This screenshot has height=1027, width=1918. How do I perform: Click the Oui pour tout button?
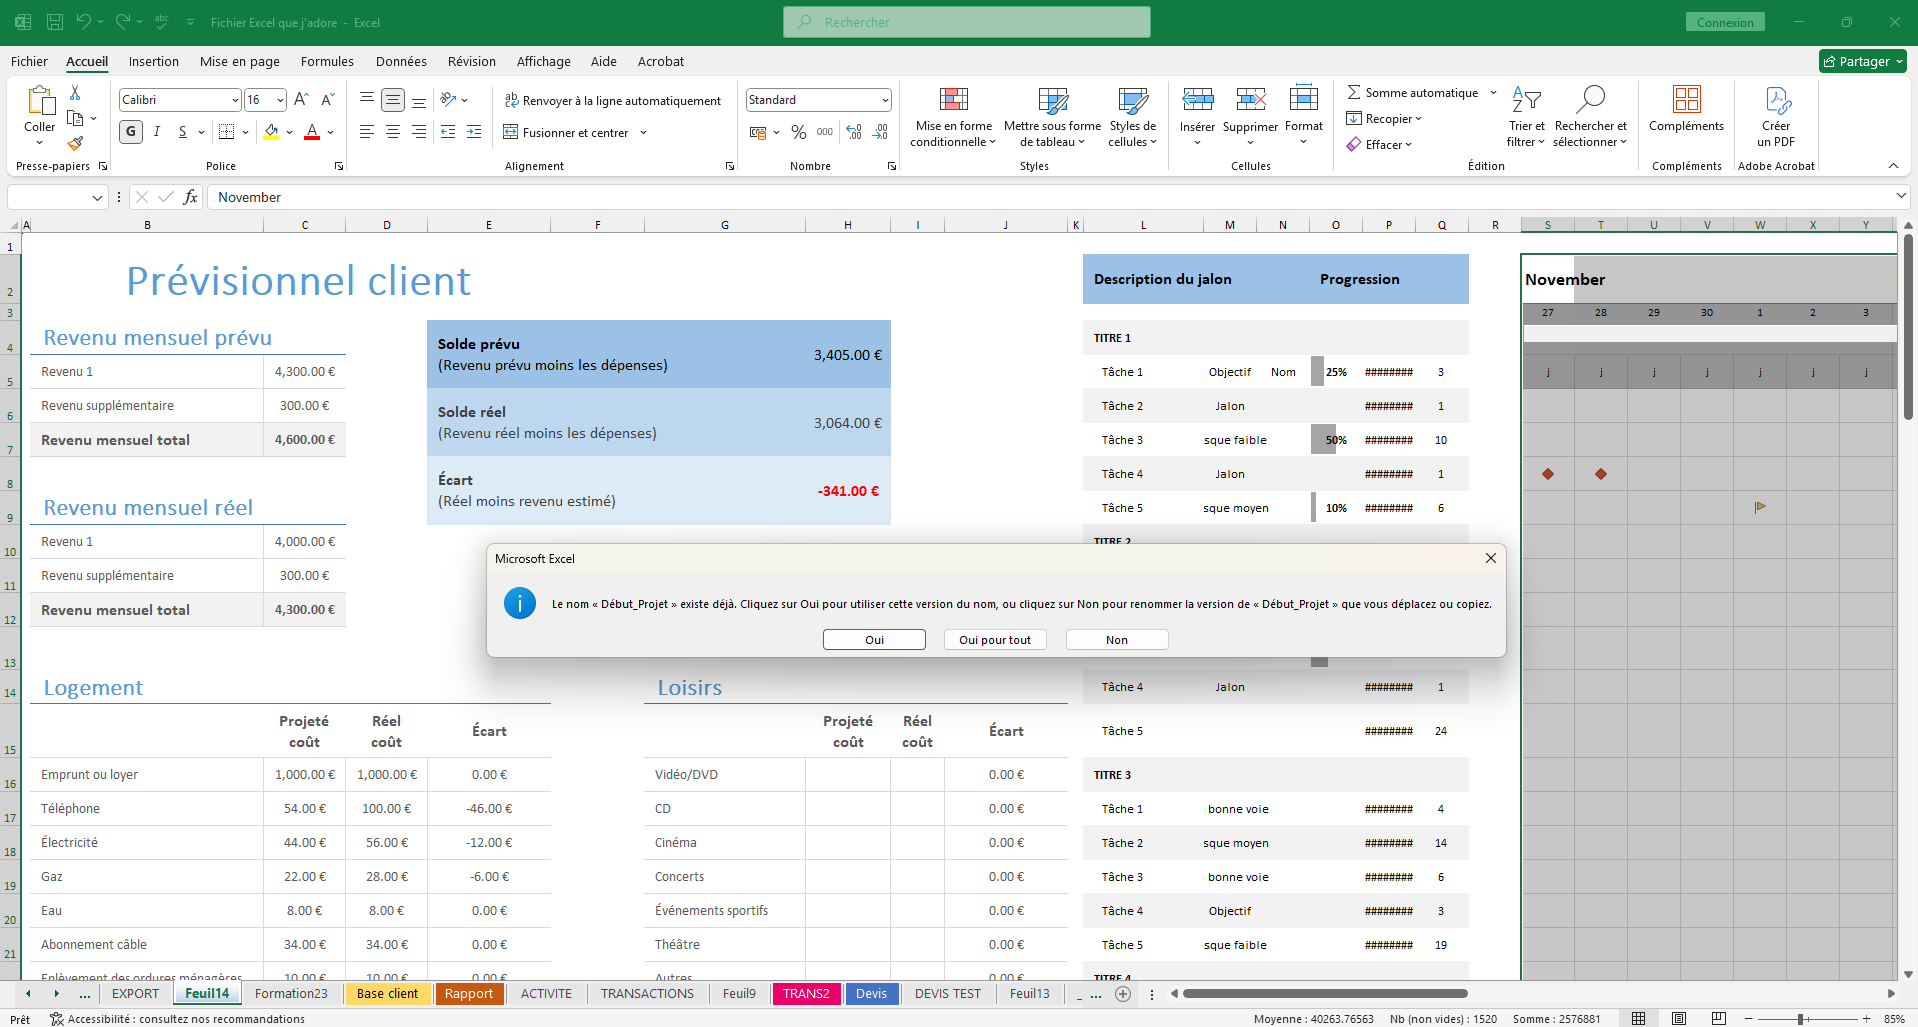click(x=994, y=639)
